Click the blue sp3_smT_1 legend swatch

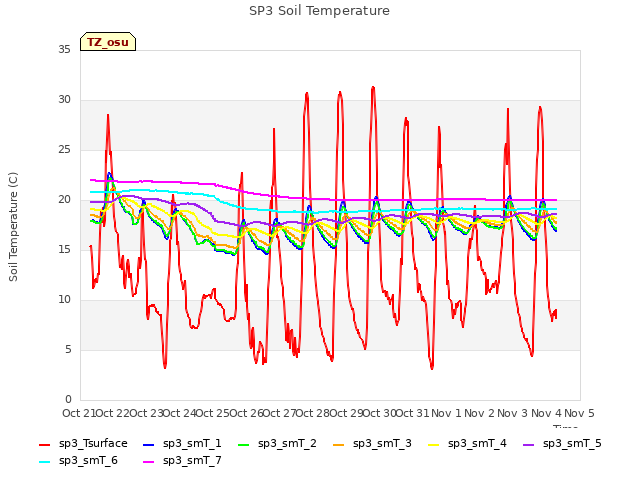[149, 444]
